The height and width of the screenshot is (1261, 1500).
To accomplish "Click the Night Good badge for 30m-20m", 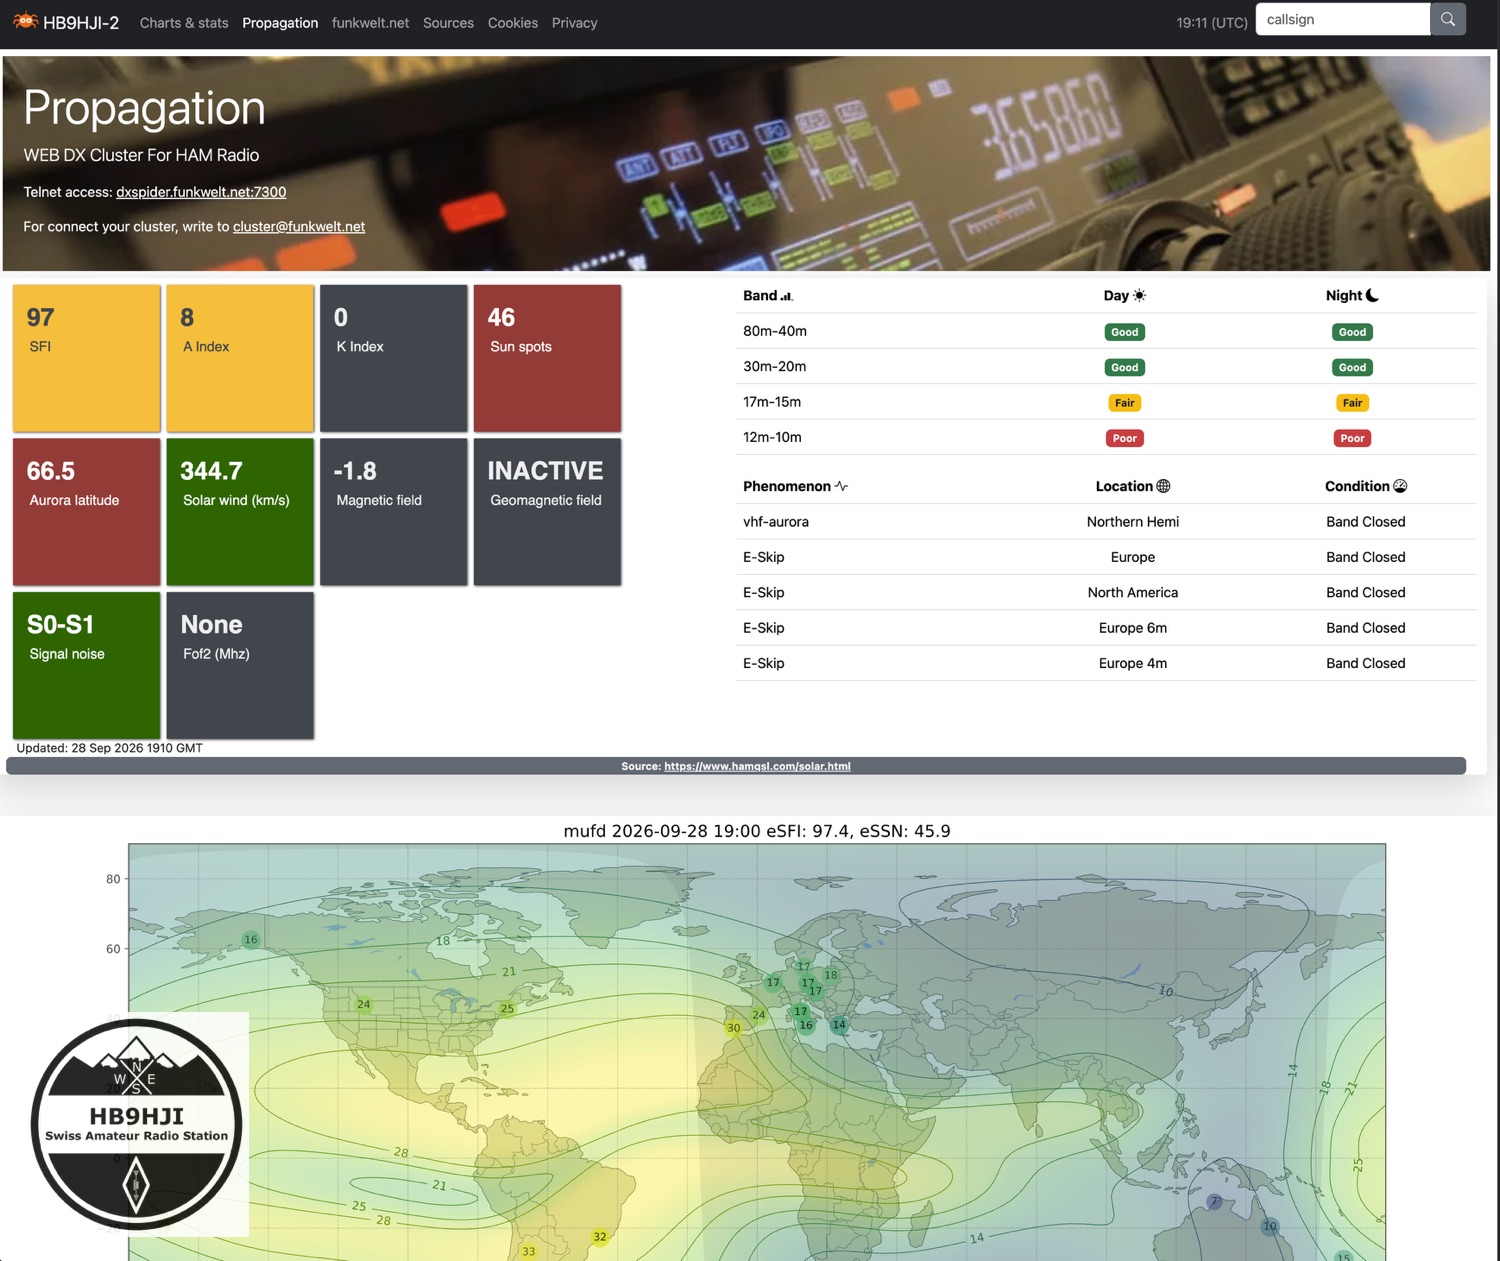I will coord(1352,367).
